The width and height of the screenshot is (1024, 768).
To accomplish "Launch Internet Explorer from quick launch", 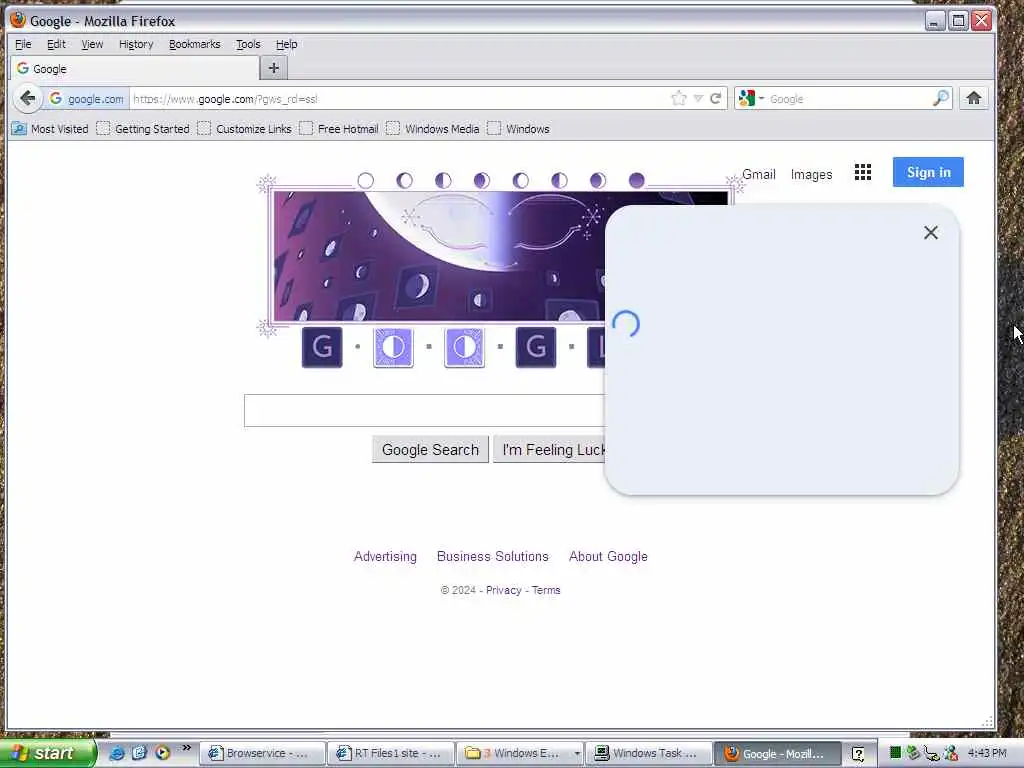I will pos(117,753).
